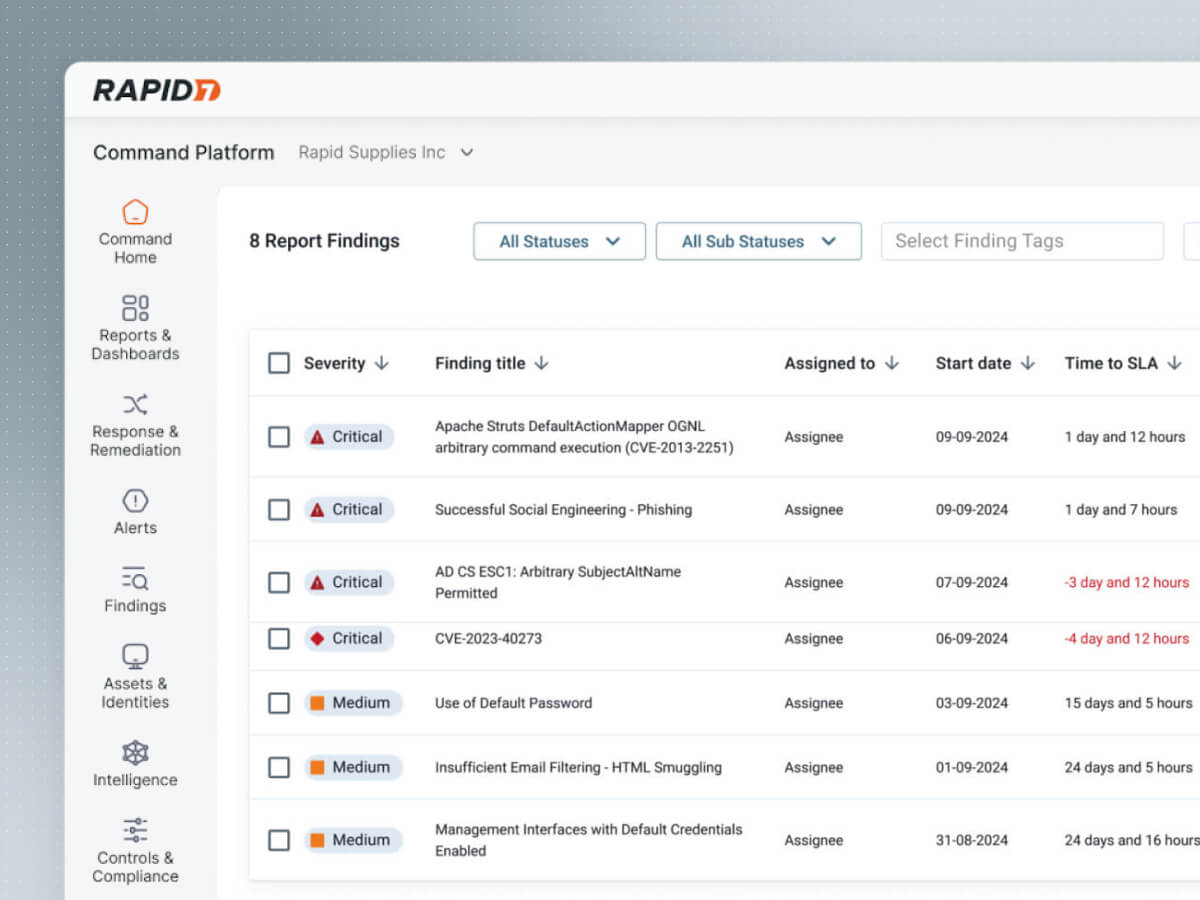This screenshot has width=1200, height=900.
Task: Check the Apache Struts finding row checkbox
Action: click(279, 437)
